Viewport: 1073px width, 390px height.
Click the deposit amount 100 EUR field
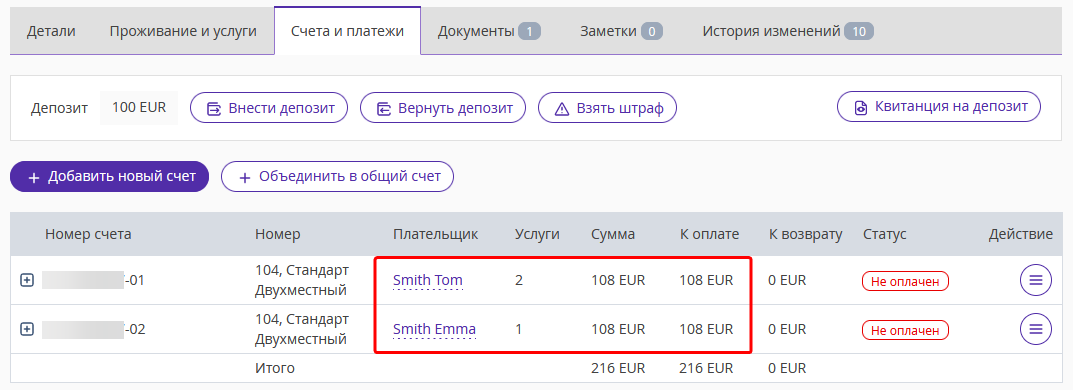tap(139, 108)
